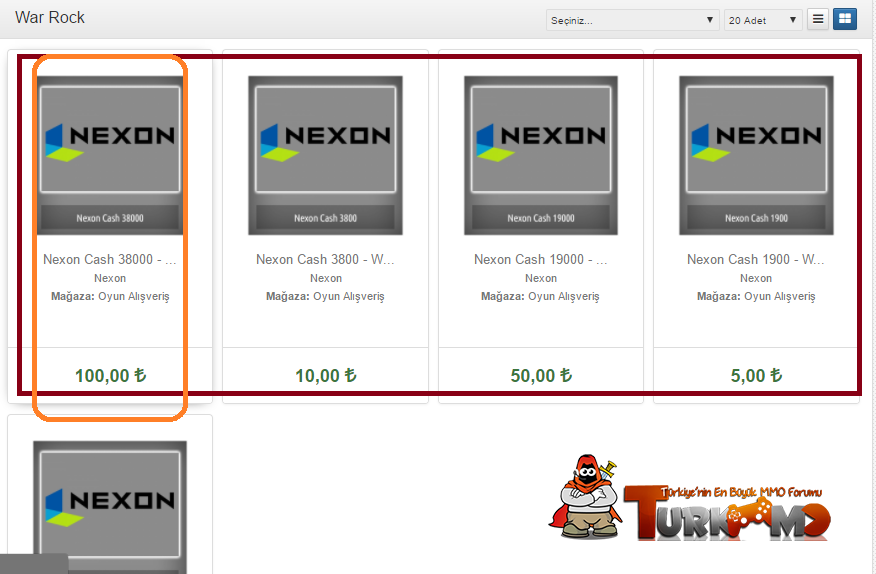This screenshot has width=876, height=574.
Task: Click the 10,00 ₺ price
Action: tap(326, 375)
